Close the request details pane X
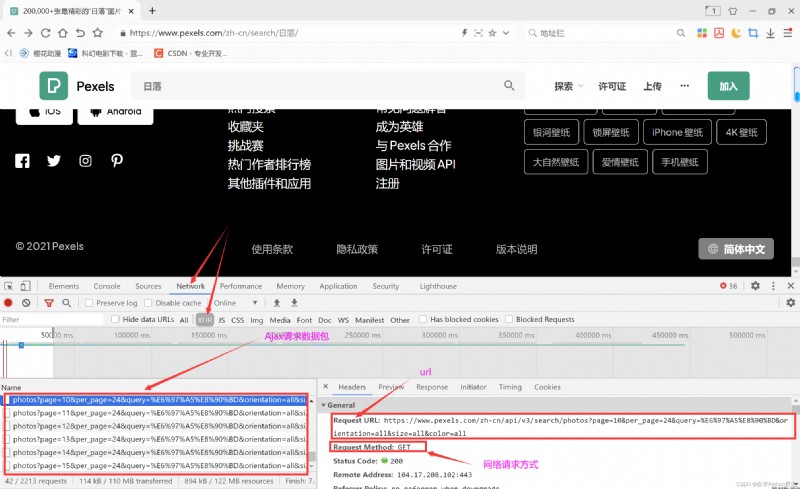The width and height of the screenshot is (800, 489). point(326,386)
